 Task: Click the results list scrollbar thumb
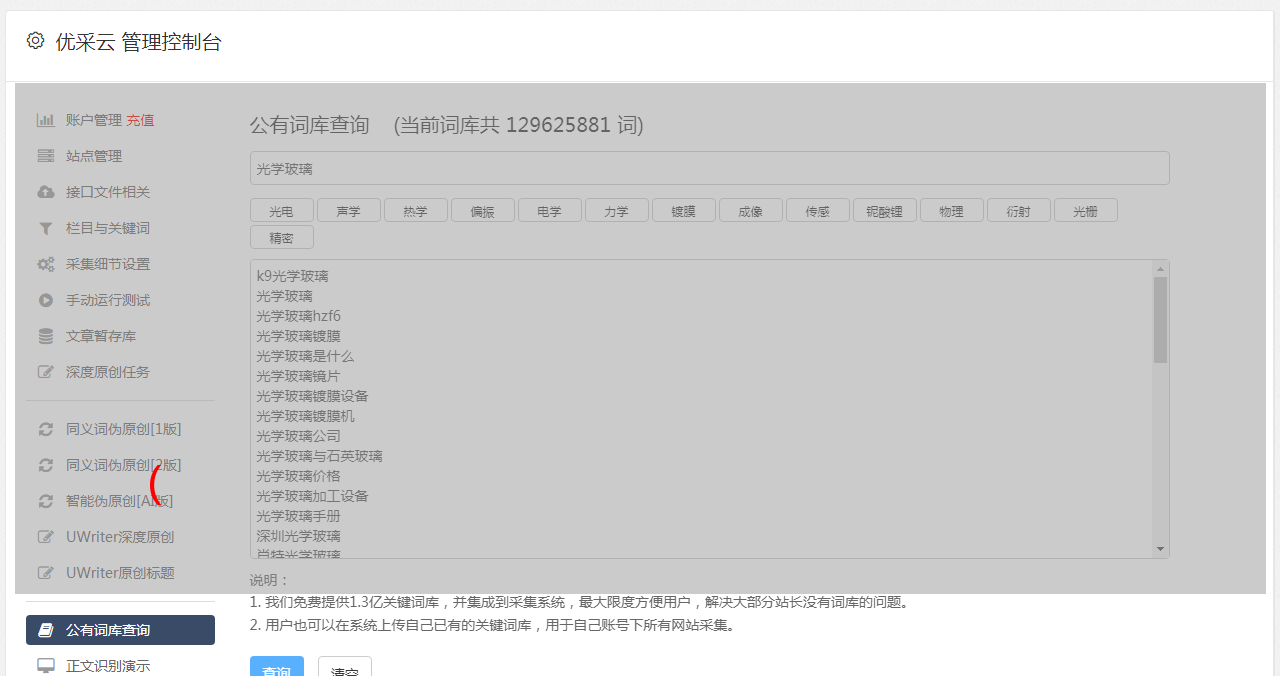click(x=1160, y=320)
